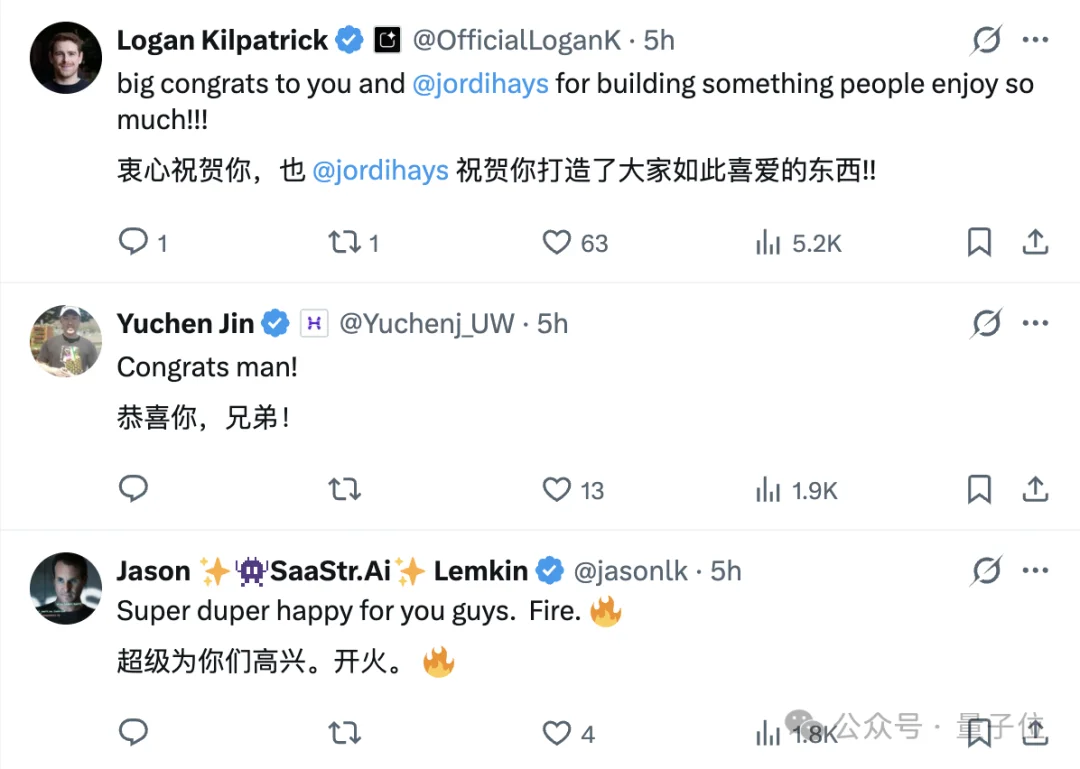Toggle retweet on Jason Lemkin's tweet

344,733
